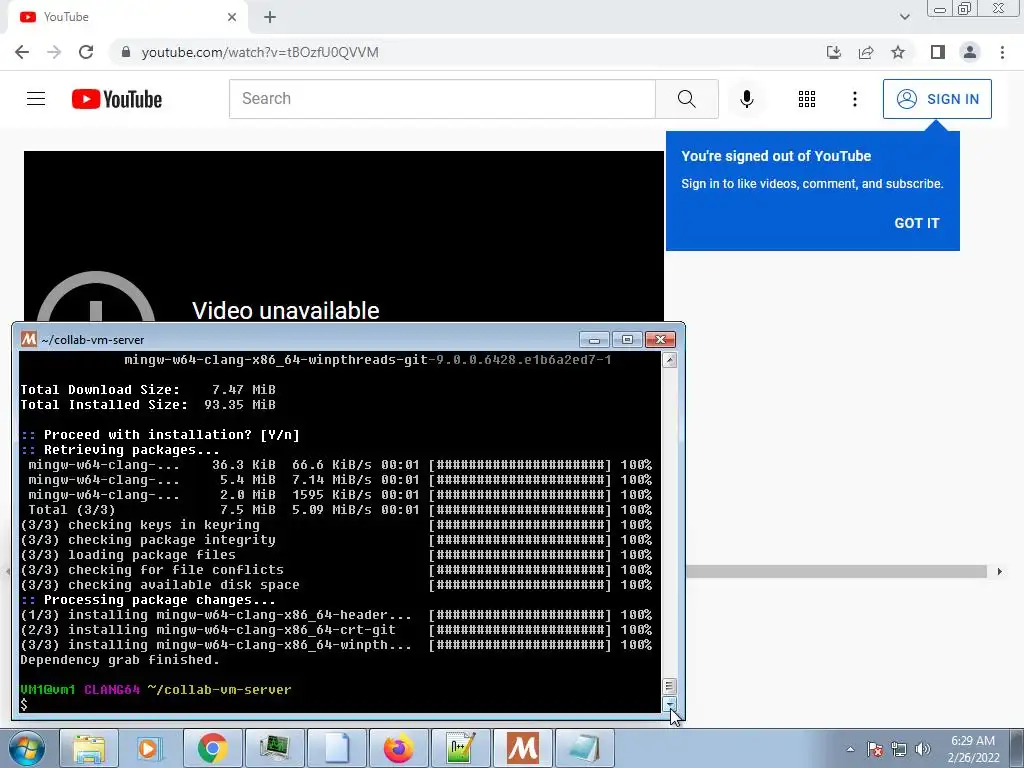
Task: Click 'Dependency grab finished.' text in terminal
Action: (x=120, y=660)
